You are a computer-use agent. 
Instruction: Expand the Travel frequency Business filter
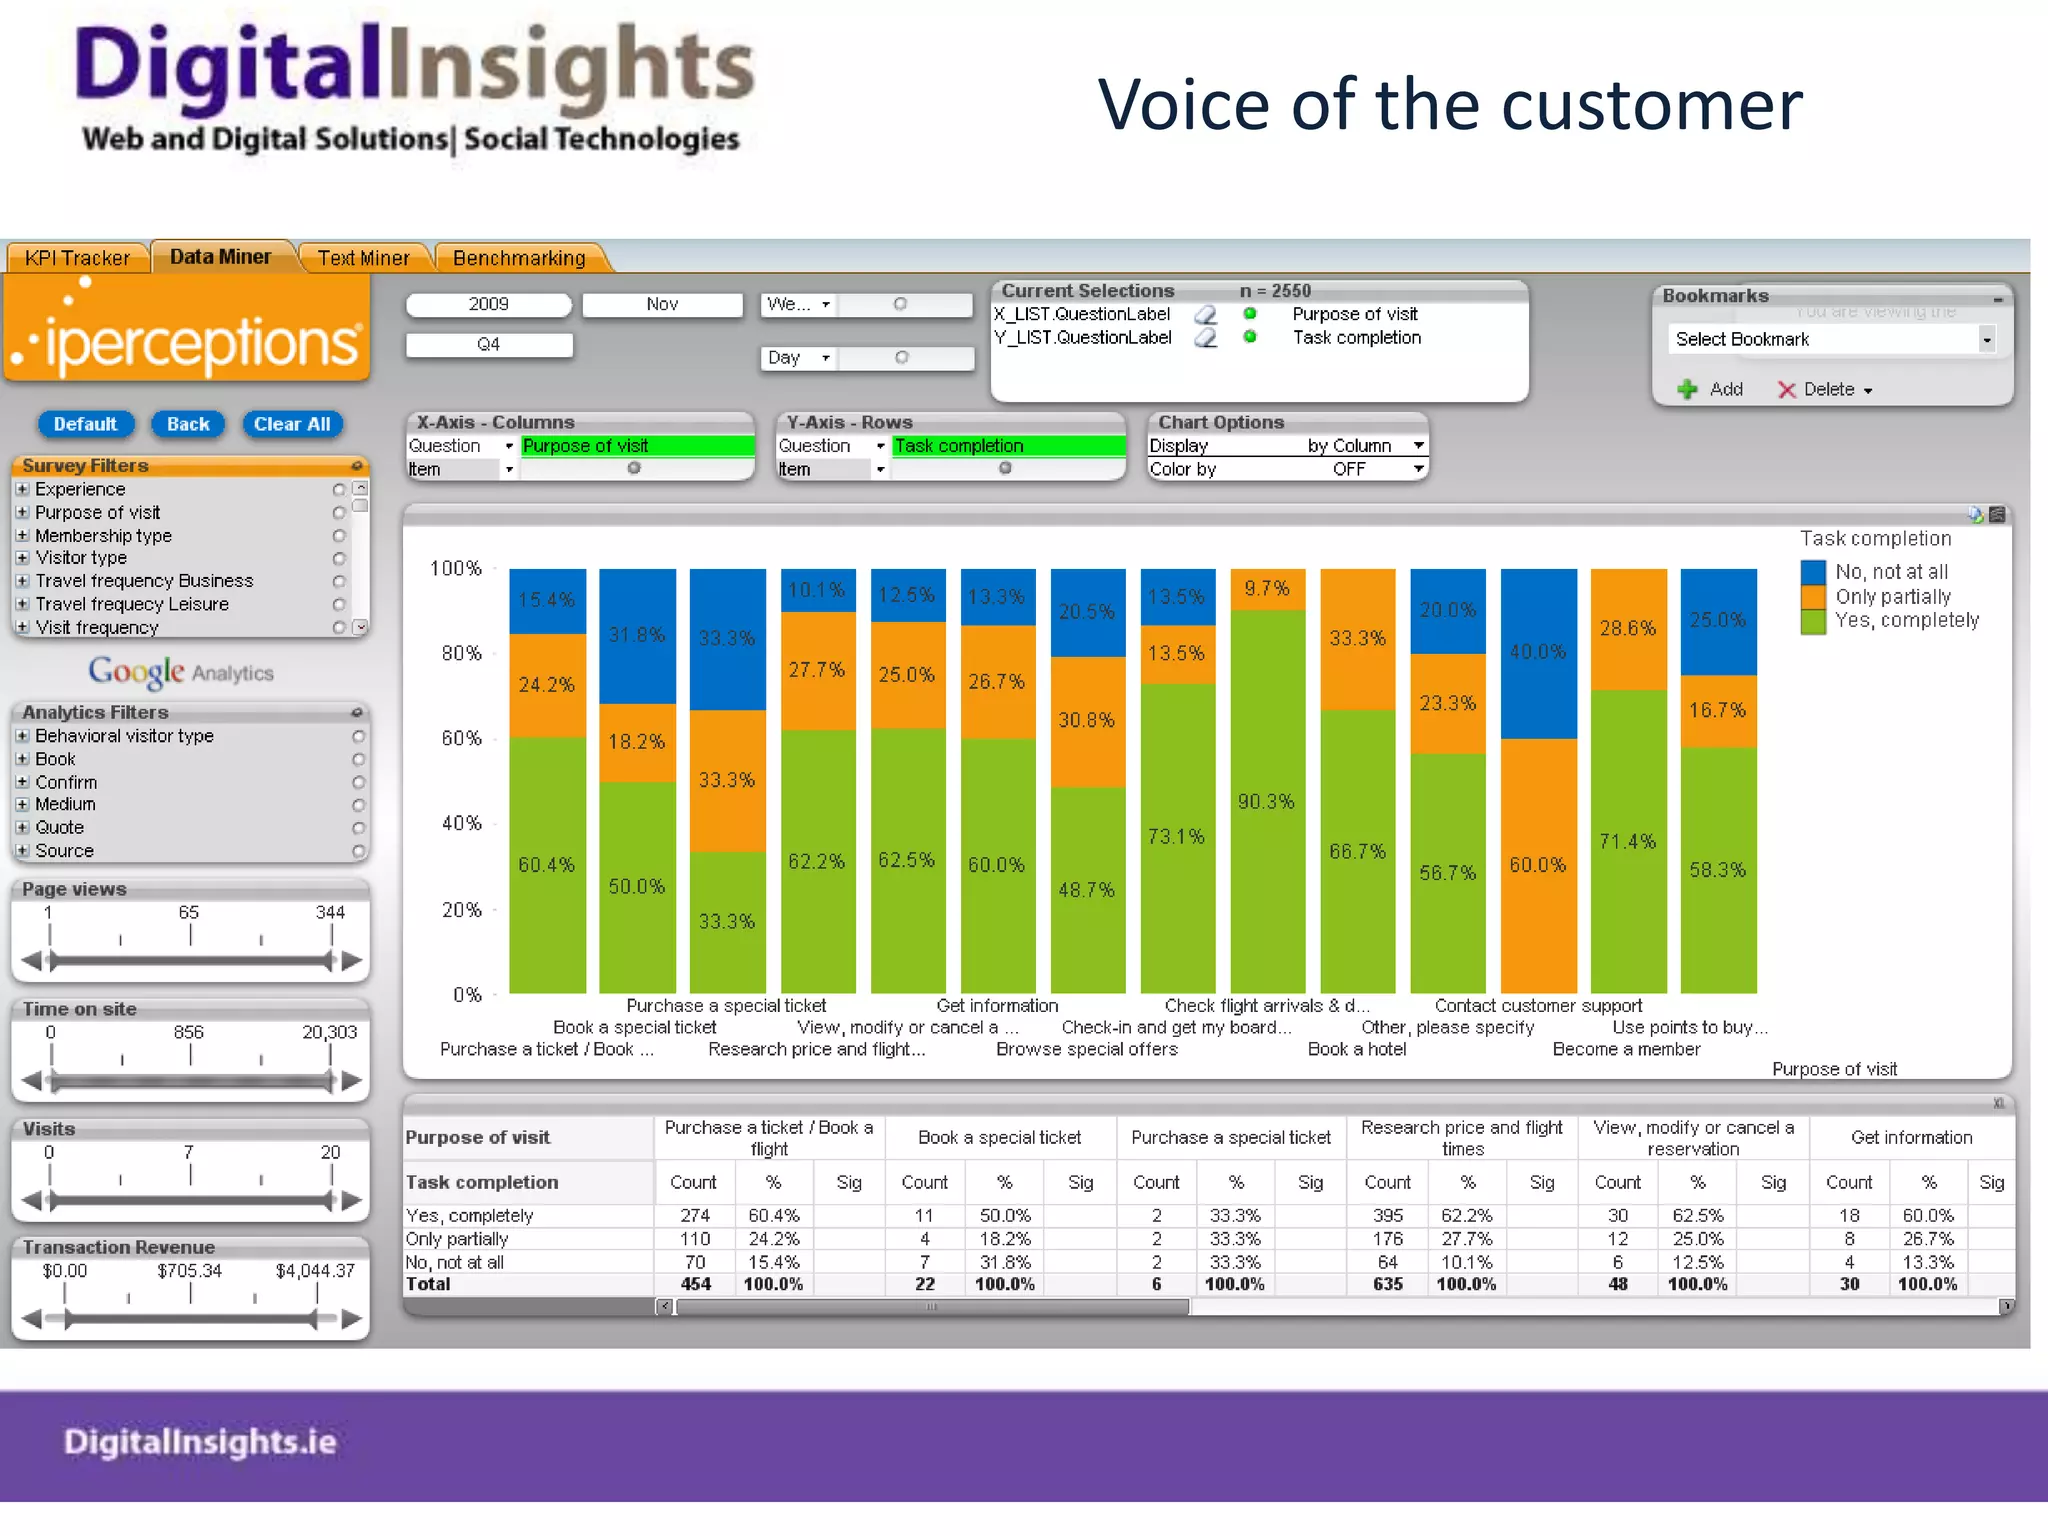[x=22, y=581]
